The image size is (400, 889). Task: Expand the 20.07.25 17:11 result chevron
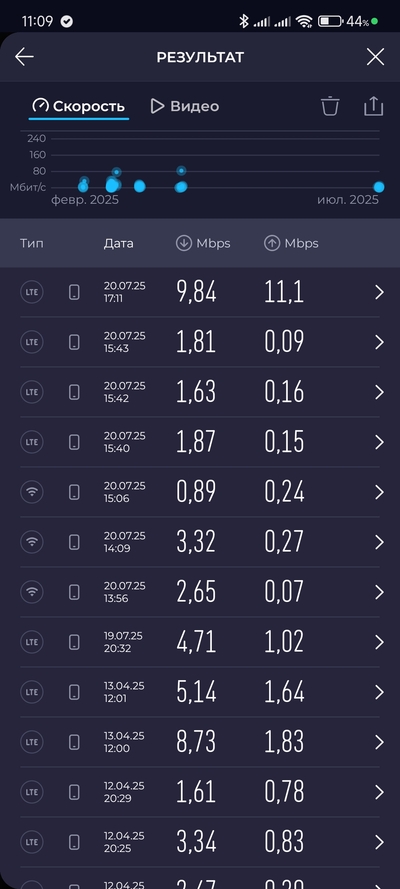(380, 292)
